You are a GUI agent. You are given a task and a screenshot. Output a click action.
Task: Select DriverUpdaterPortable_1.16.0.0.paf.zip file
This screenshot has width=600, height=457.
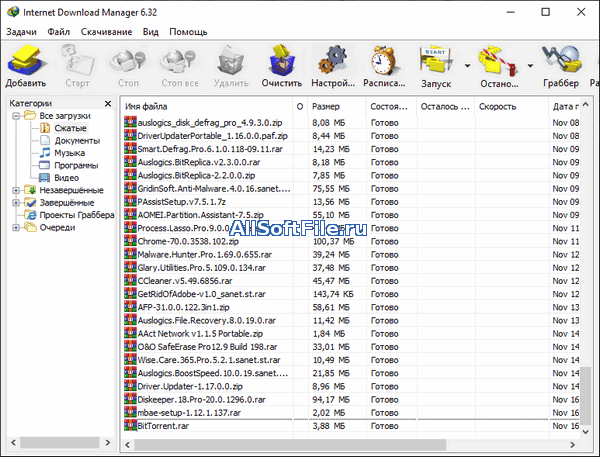pyautogui.click(x=212, y=136)
